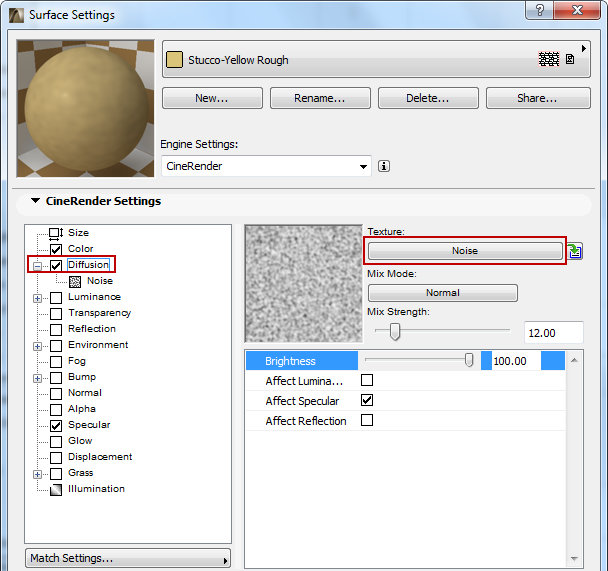Collapse the CineRender Settings panel triangle

[x=35, y=201]
